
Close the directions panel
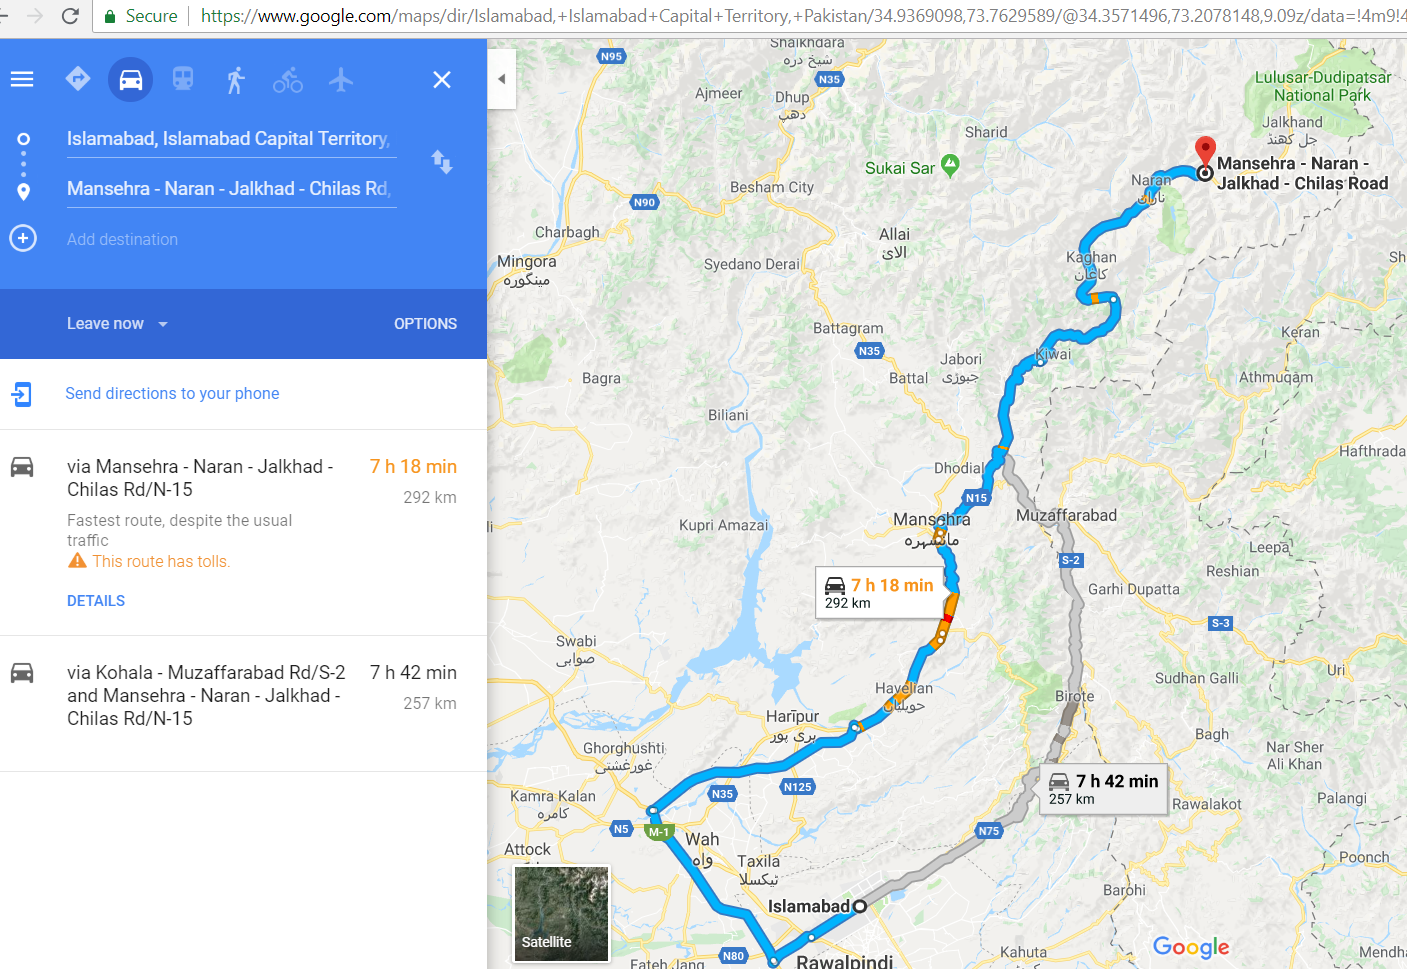click(442, 79)
